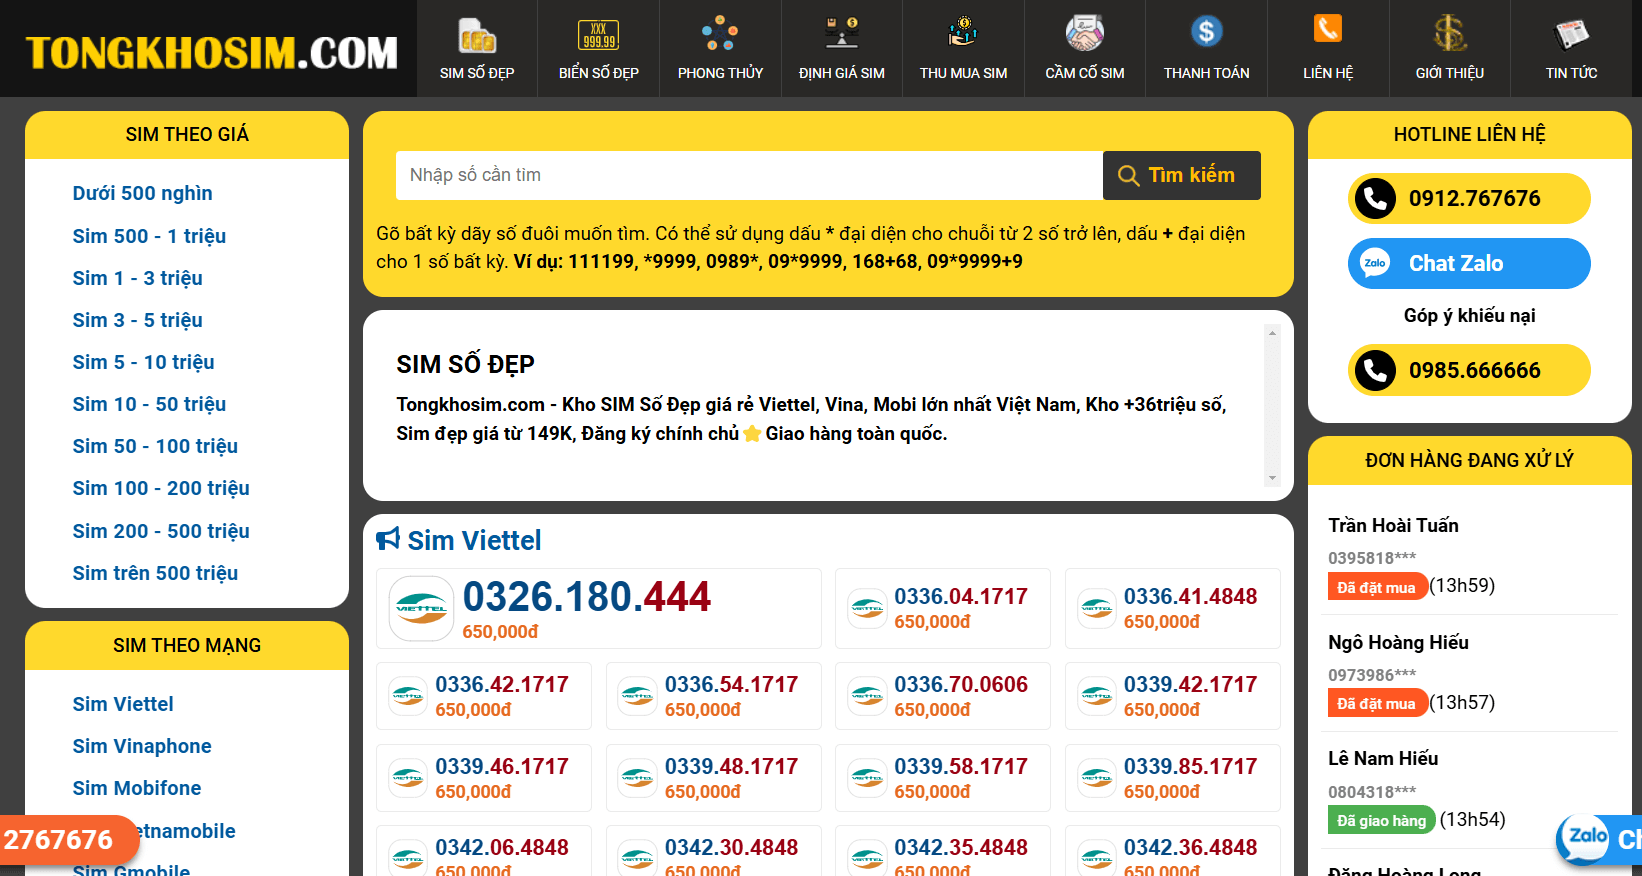Select Sim 200 - 500 triệu link
This screenshot has height=876, width=1642.
click(x=161, y=531)
